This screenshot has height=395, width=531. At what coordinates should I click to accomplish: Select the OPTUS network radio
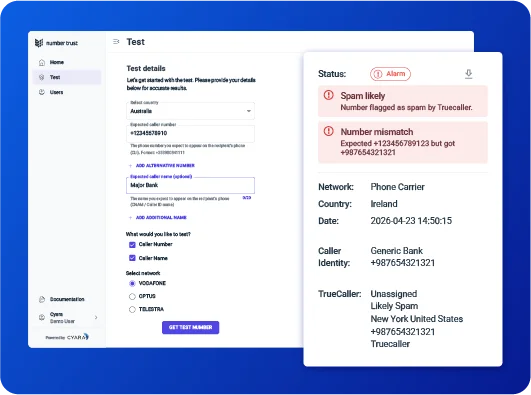click(x=132, y=296)
